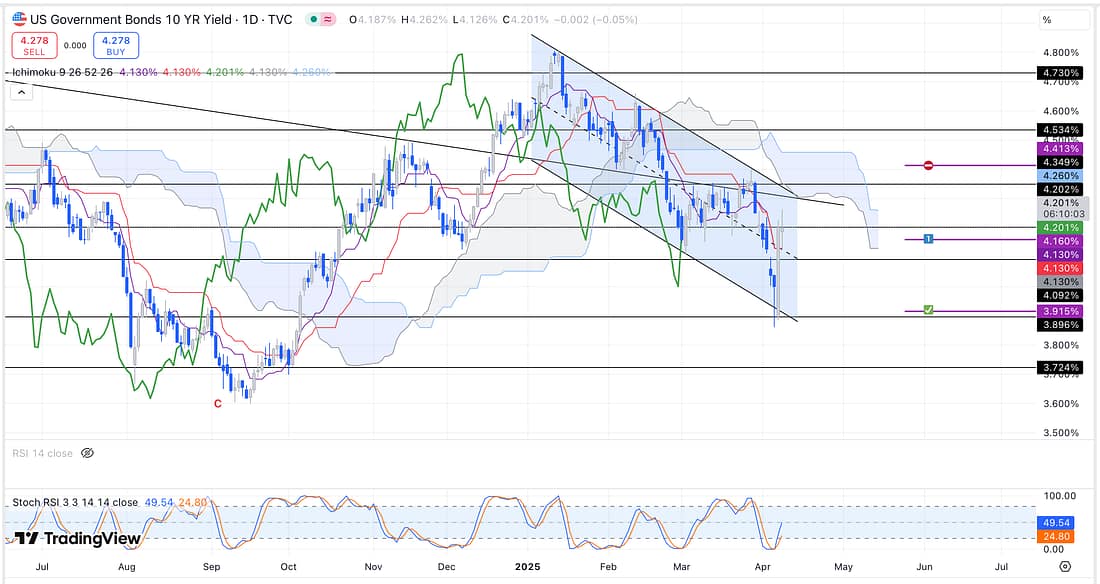Click the red letter C chart marker
The image size is (1100, 584).
[x=217, y=403]
